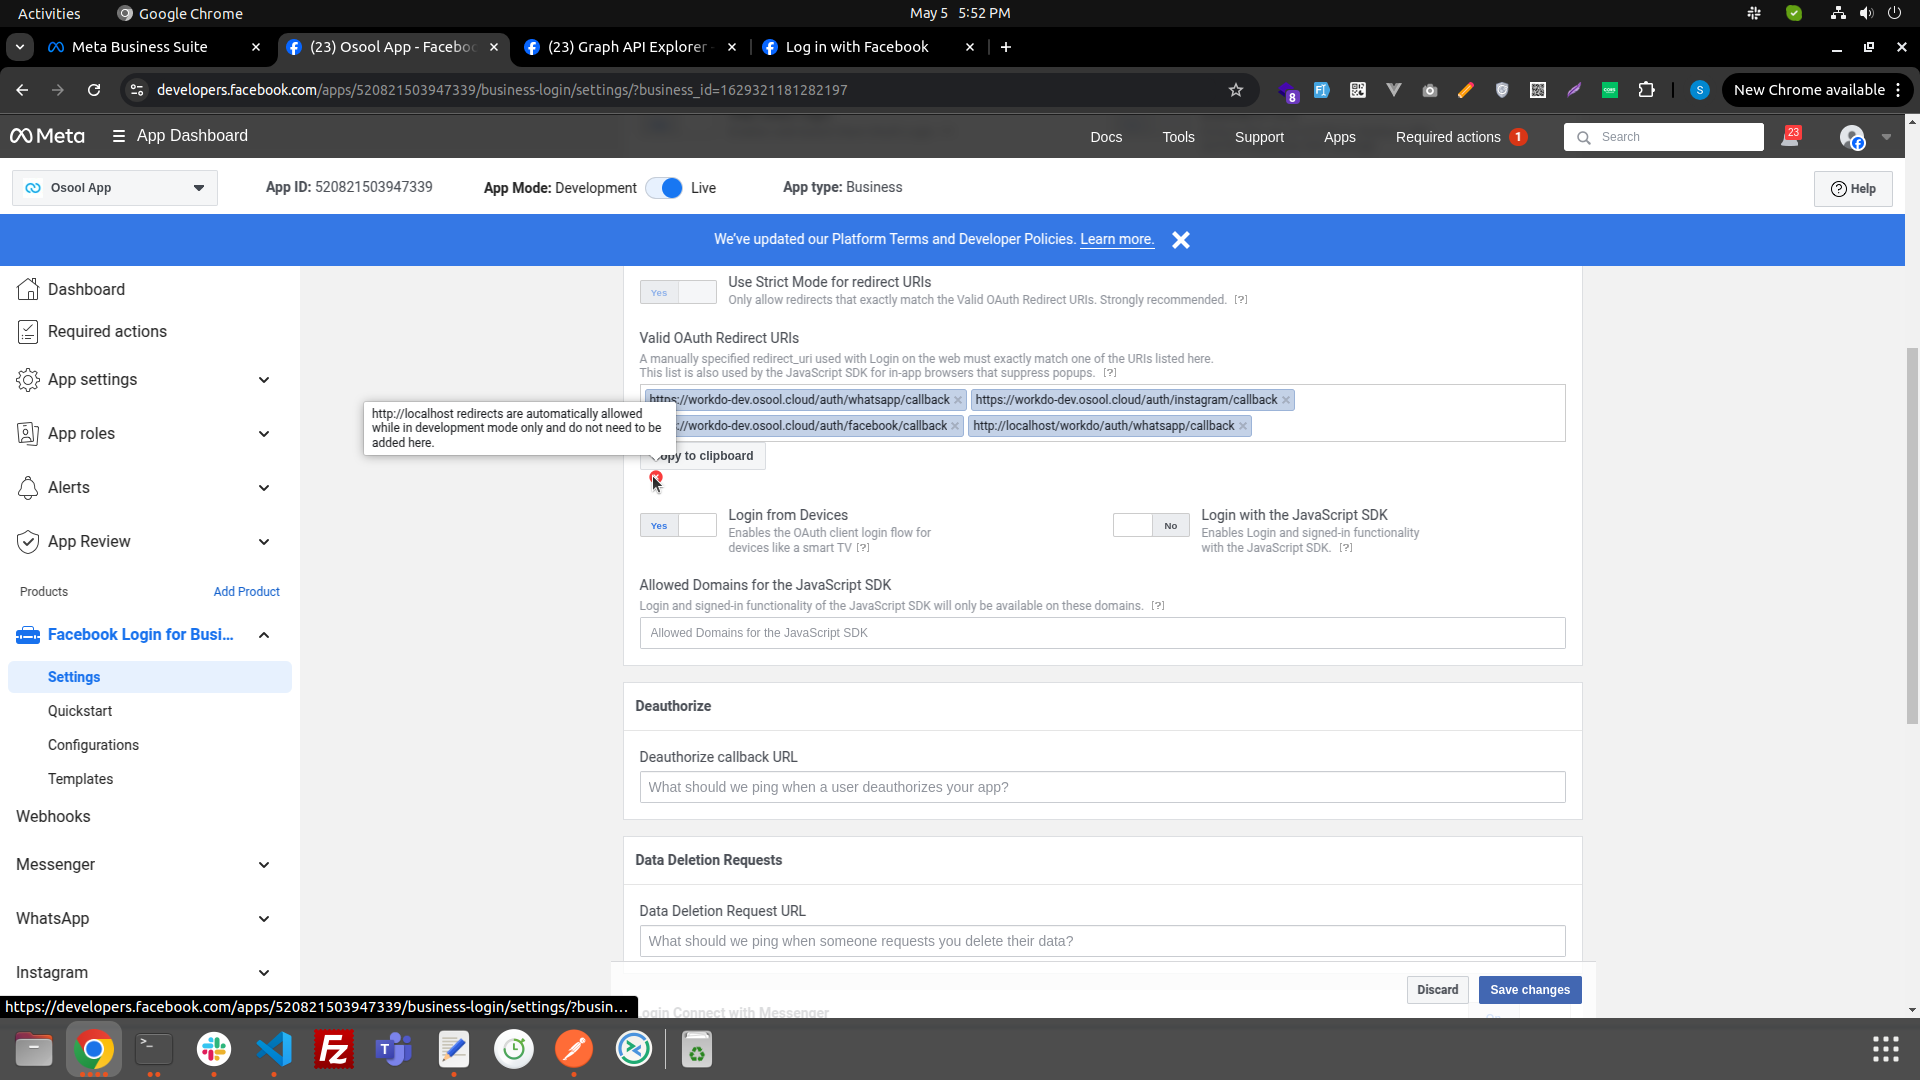Open the Osool App selector dropdown
The height and width of the screenshot is (1080, 1920).
tap(115, 188)
